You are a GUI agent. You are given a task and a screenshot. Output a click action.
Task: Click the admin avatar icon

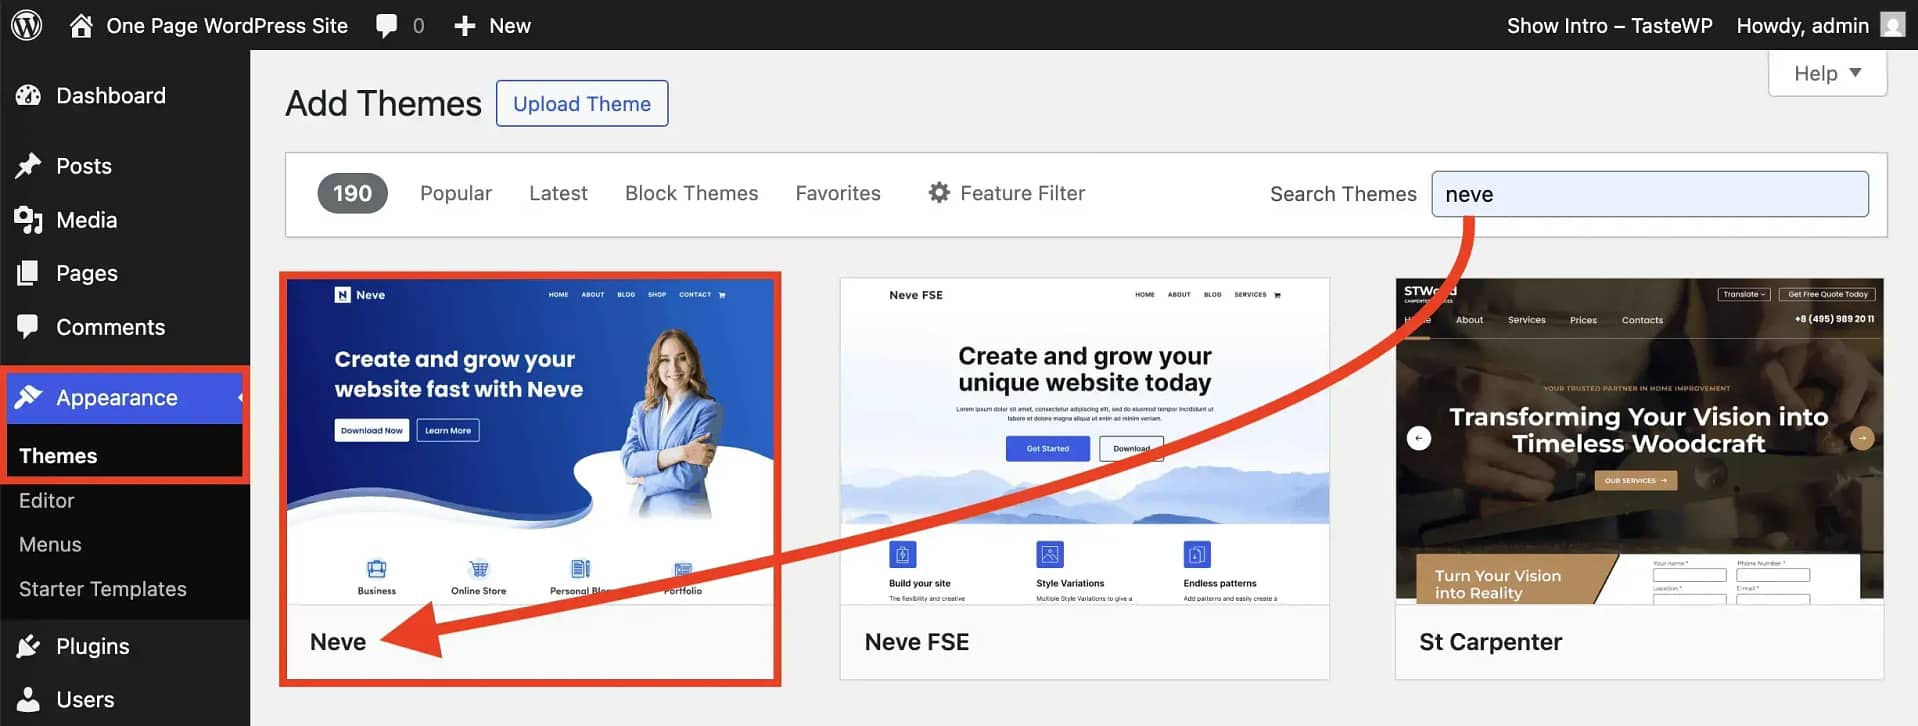[1892, 25]
